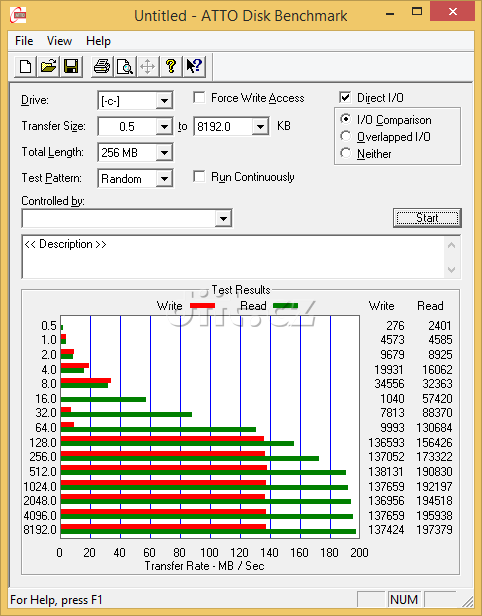Maximize the ATTO Disk Benchmark window
The height and width of the screenshot is (616, 482).
(417, 12)
